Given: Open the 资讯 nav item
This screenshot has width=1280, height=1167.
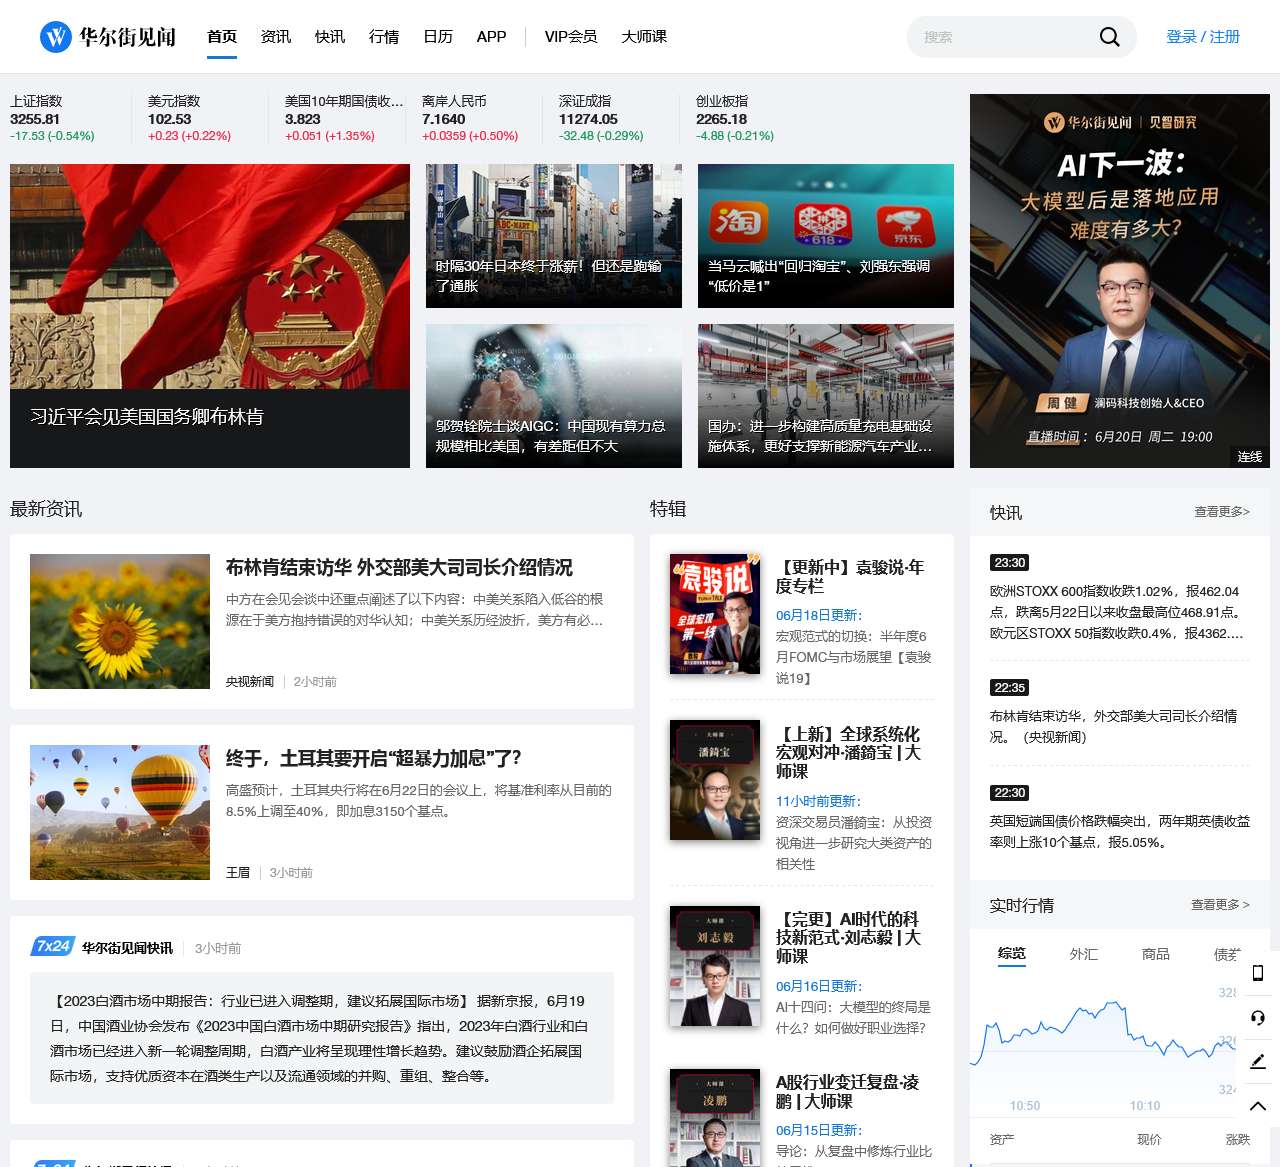Looking at the screenshot, I should [x=276, y=37].
